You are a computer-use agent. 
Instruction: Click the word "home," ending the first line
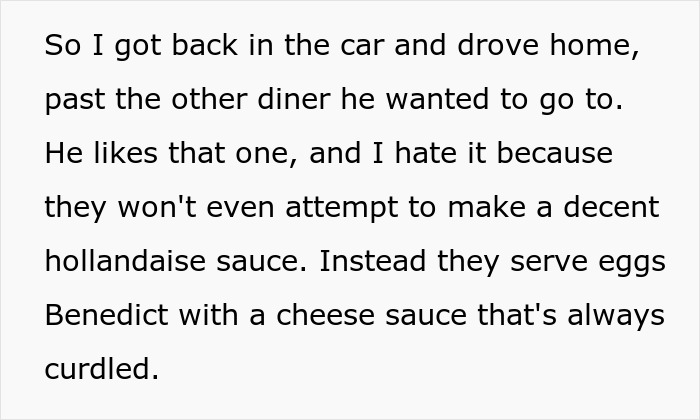pos(595,45)
